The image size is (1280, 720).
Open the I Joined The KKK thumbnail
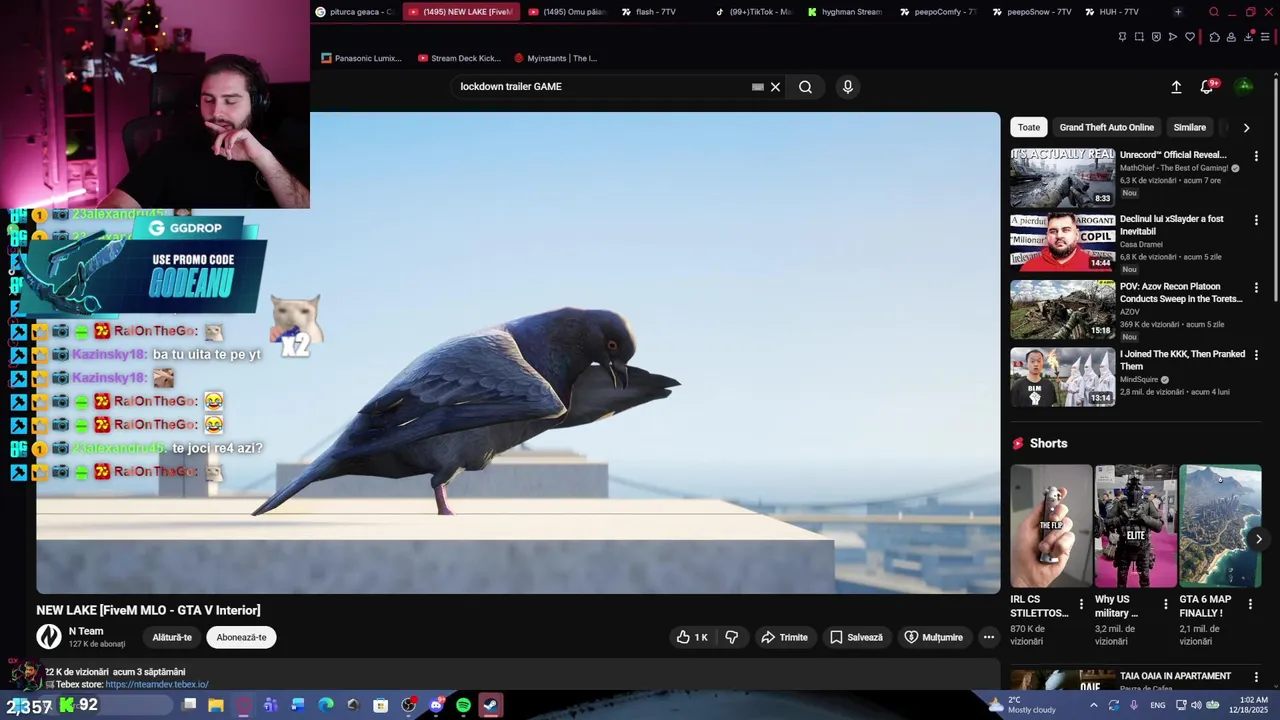click(1062, 377)
